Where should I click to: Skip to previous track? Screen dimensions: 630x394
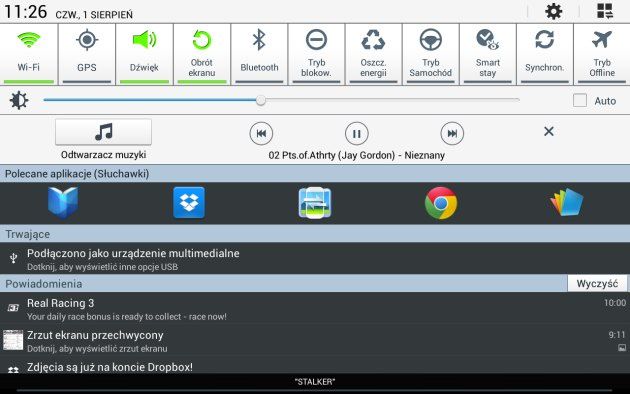point(261,133)
